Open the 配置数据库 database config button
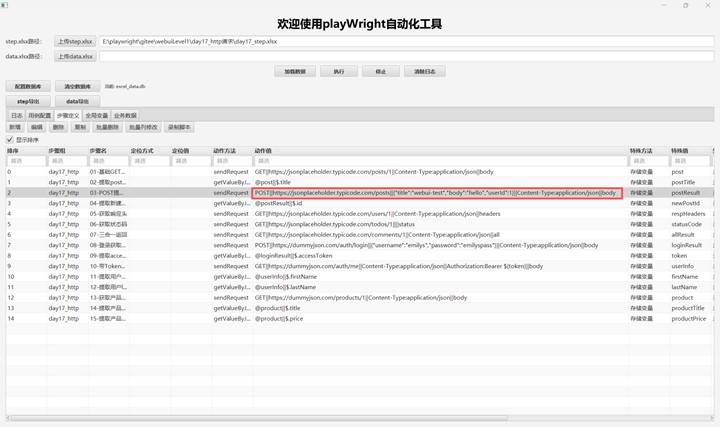 click(x=28, y=86)
